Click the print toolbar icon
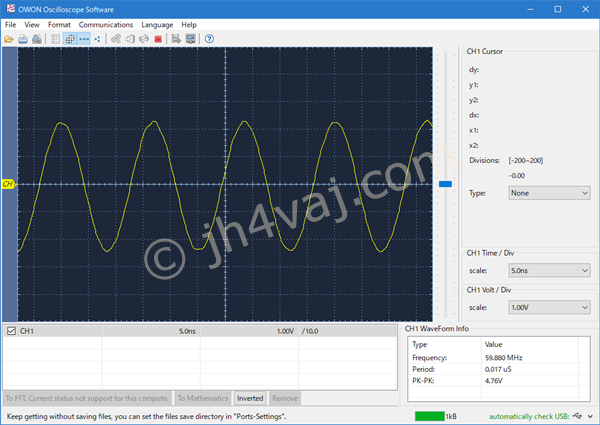This screenshot has height=425, width=600. pyautogui.click(x=23, y=39)
